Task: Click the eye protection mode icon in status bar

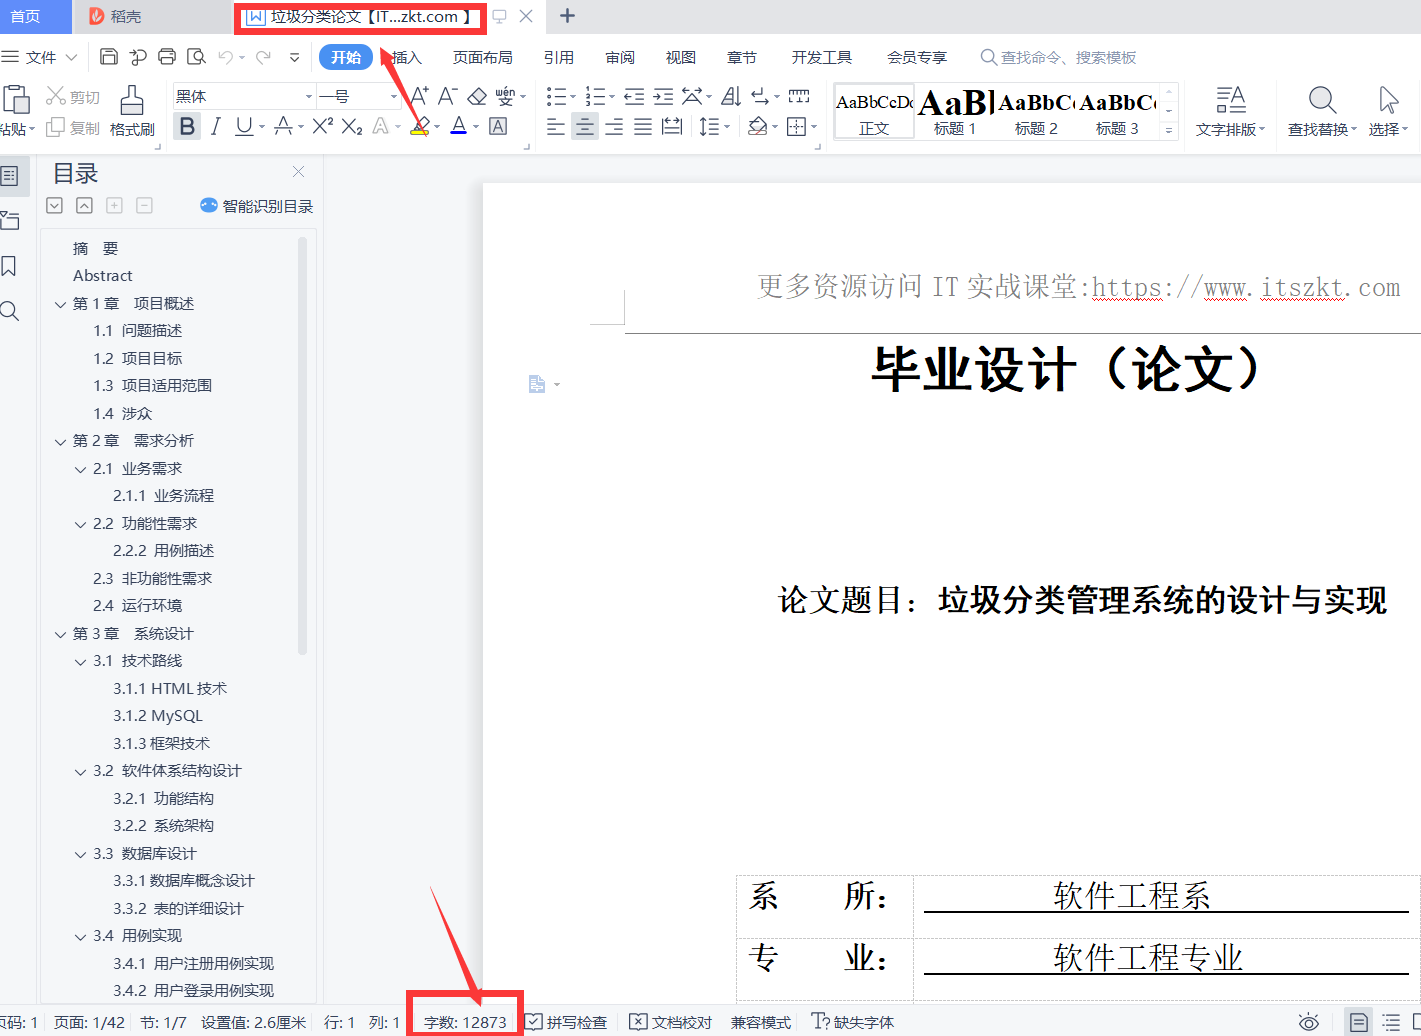Action: click(1308, 1022)
